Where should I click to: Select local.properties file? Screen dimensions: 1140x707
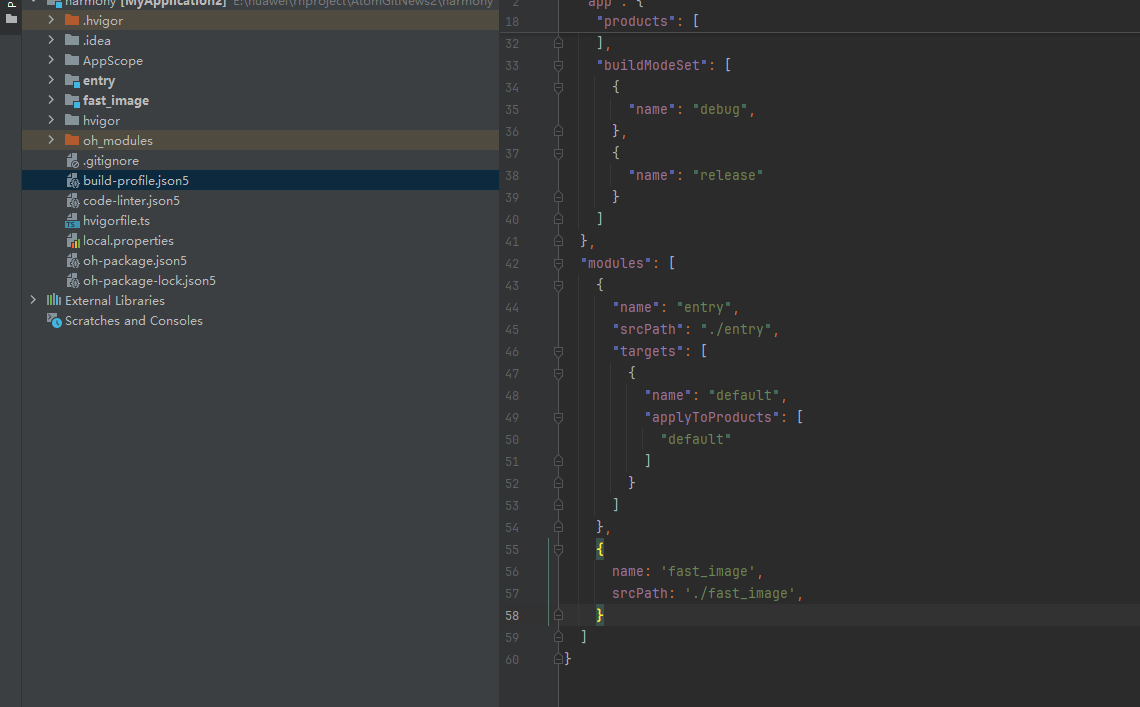128,241
